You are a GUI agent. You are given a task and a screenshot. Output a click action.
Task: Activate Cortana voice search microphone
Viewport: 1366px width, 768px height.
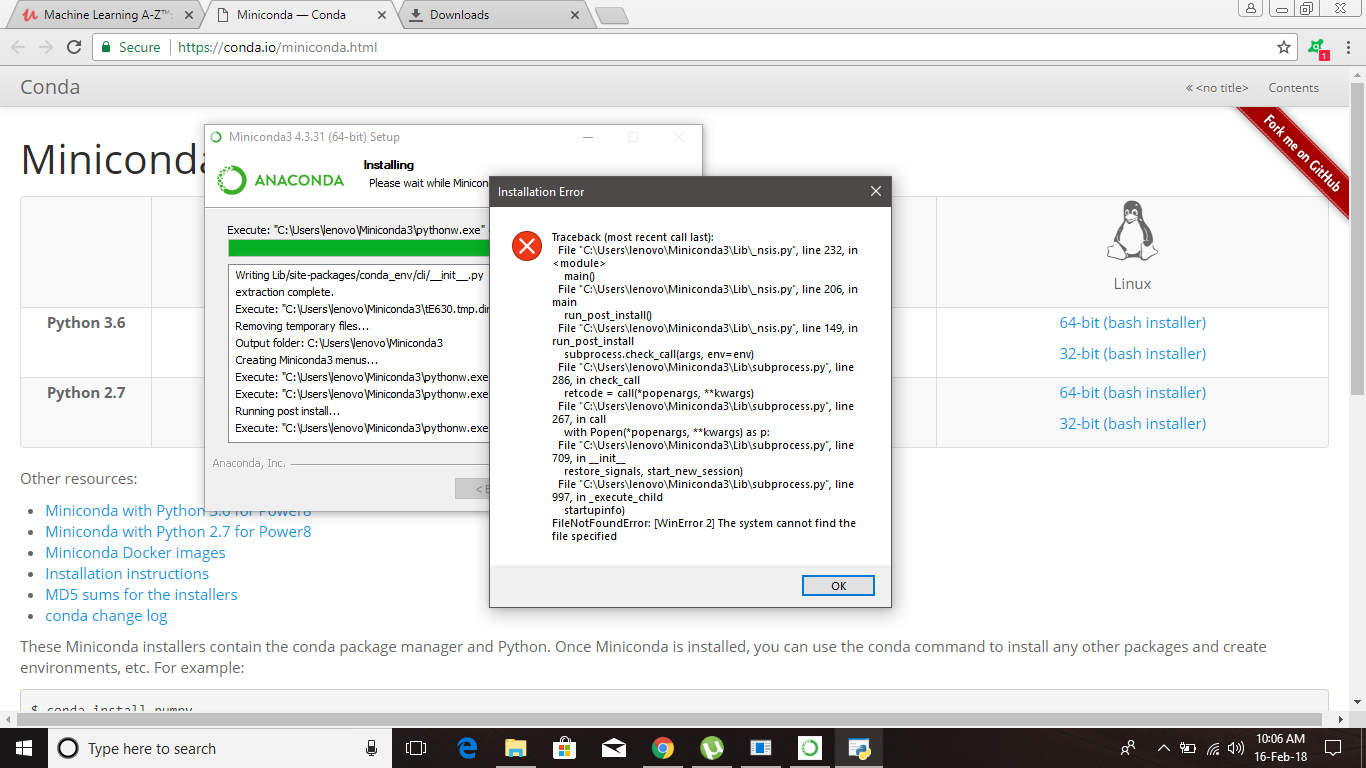[371, 747]
